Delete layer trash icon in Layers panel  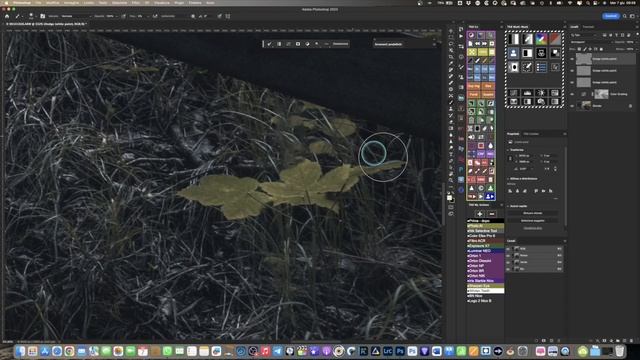[631, 340]
